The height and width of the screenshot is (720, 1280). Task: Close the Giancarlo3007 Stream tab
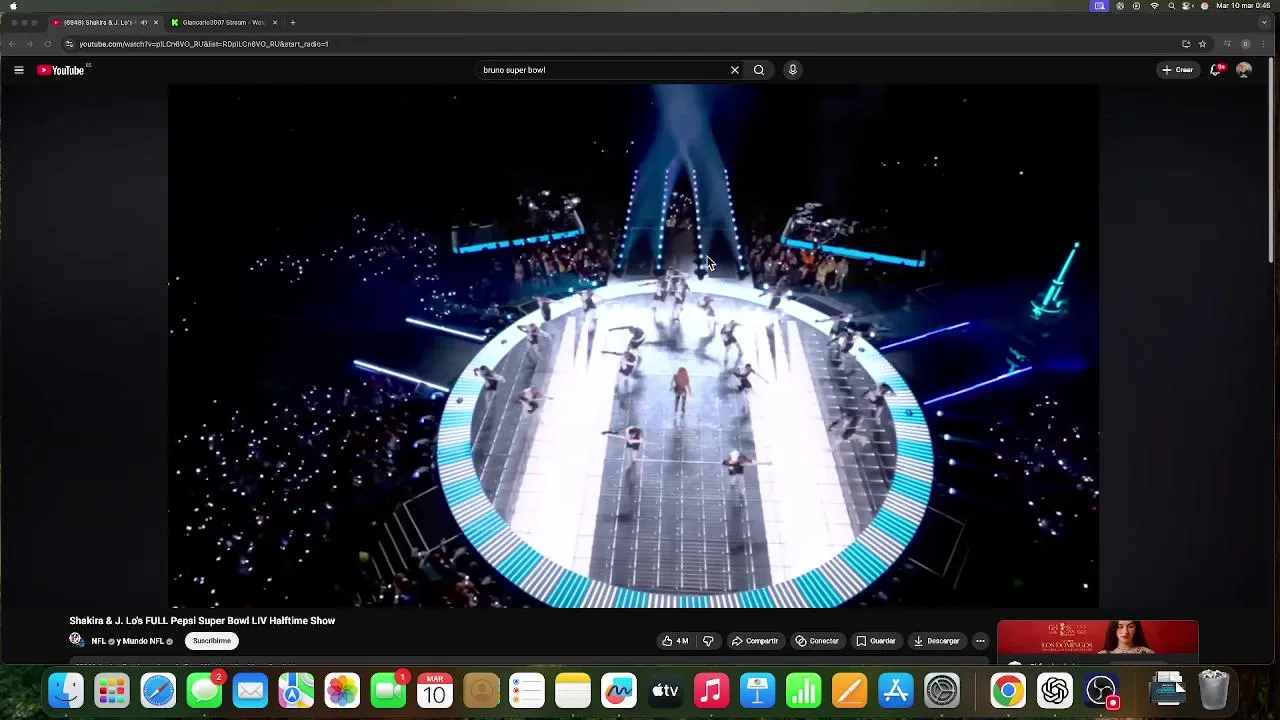[274, 22]
